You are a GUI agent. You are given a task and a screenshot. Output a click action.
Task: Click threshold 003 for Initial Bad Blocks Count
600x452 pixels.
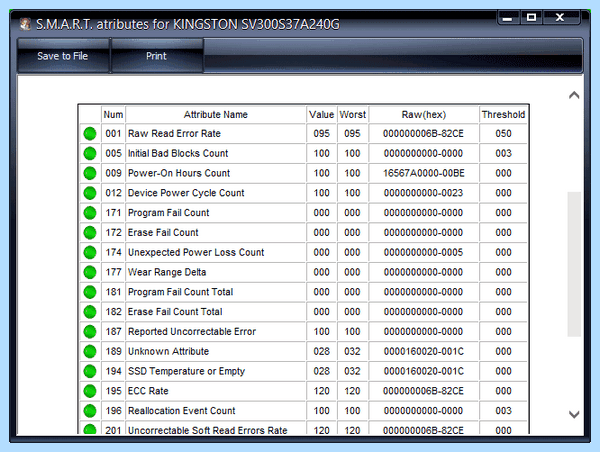coord(503,153)
